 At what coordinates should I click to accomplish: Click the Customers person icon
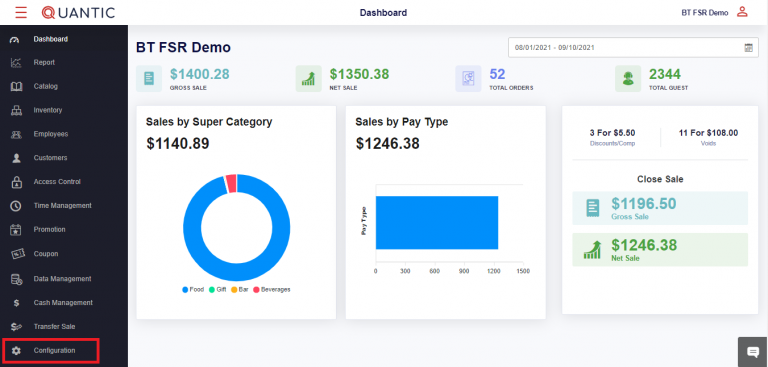16,158
